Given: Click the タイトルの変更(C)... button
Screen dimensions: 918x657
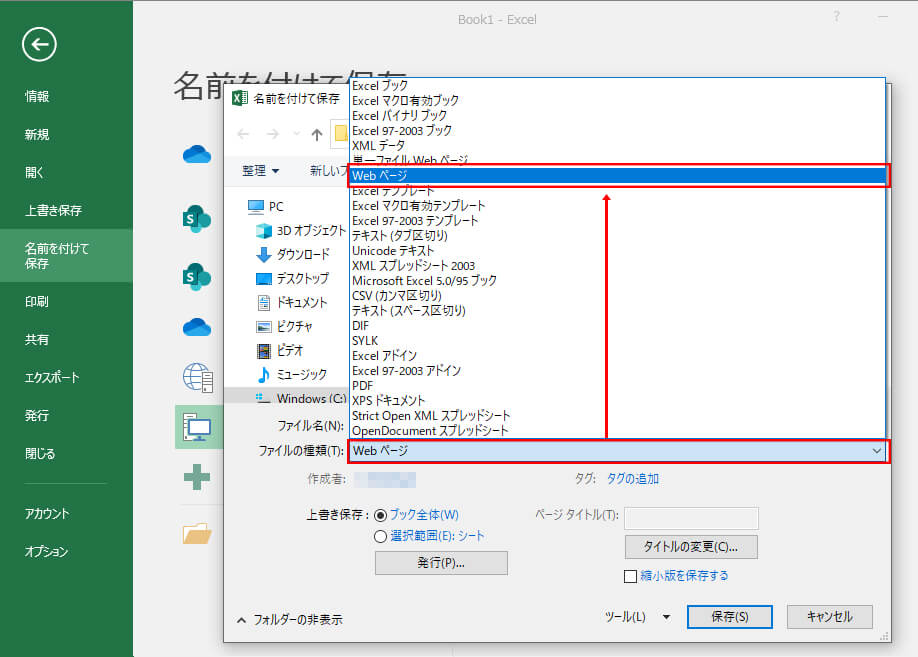Looking at the screenshot, I should coord(691,547).
